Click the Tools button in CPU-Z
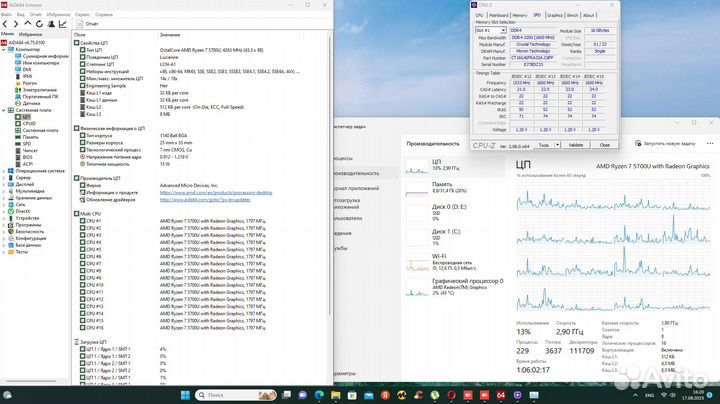The width and height of the screenshot is (720, 404). pos(544,145)
